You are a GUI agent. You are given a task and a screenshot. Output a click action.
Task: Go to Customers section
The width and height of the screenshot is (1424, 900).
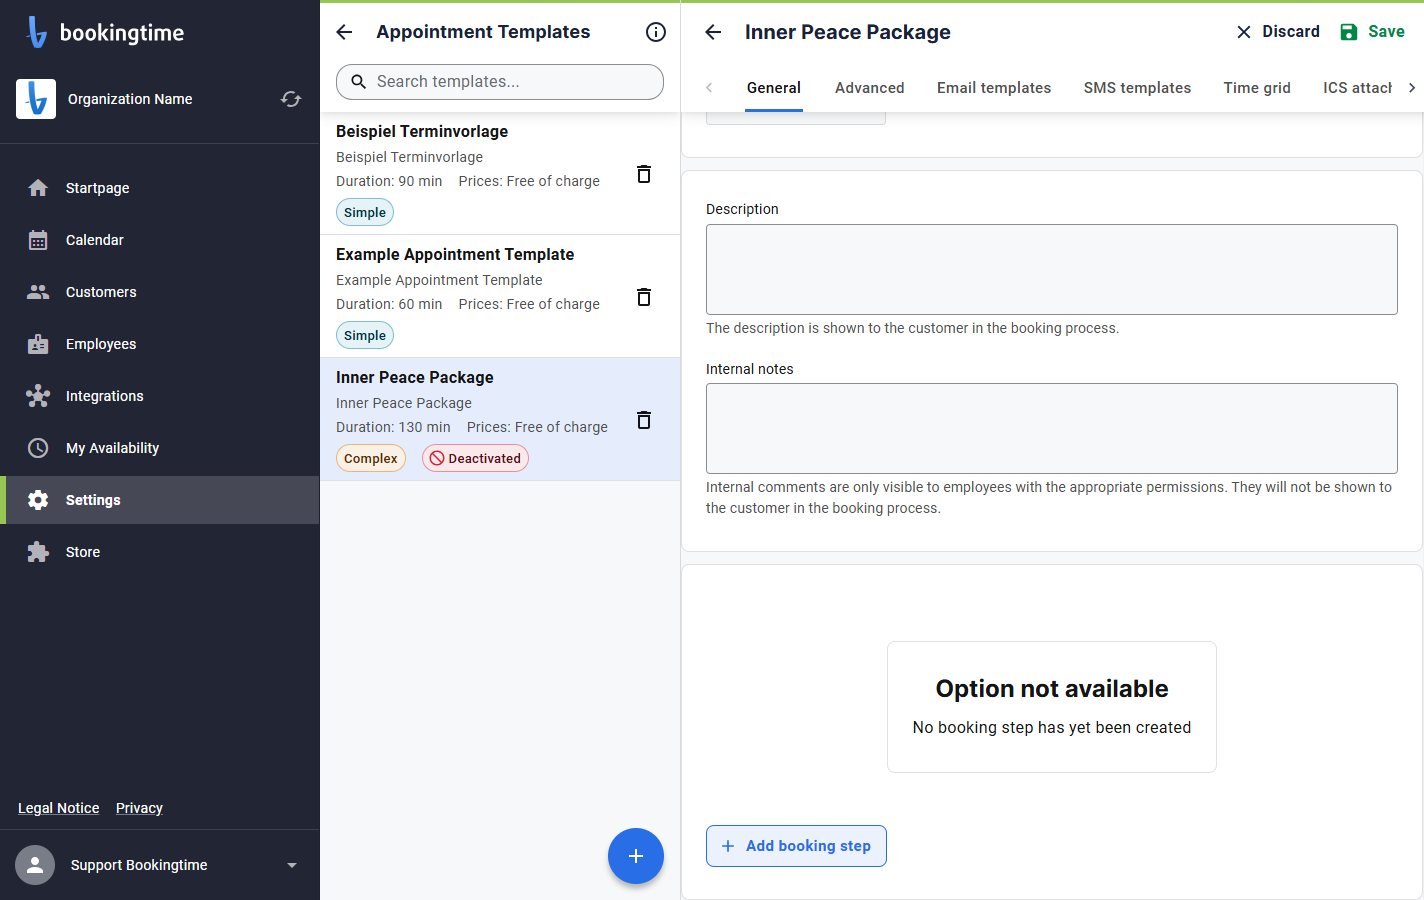(x=160, y=292)
